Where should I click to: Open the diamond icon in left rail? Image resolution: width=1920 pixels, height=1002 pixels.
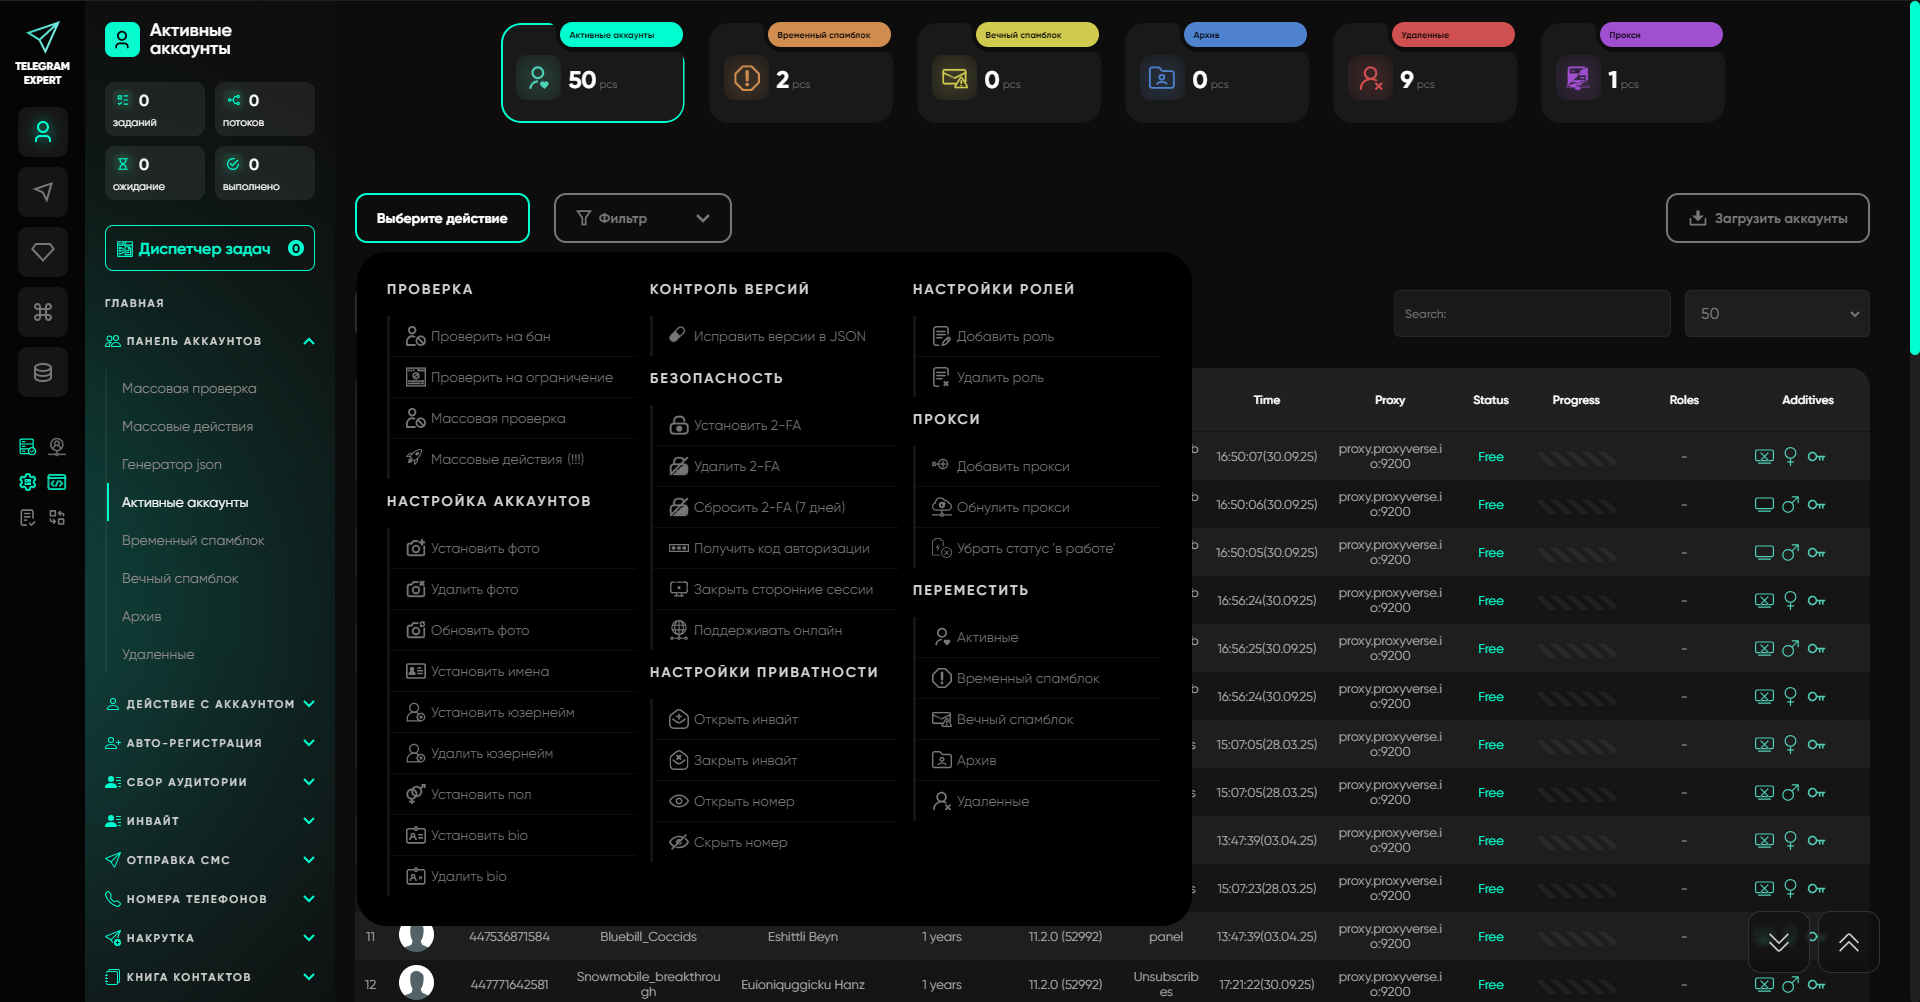point(43,252)
